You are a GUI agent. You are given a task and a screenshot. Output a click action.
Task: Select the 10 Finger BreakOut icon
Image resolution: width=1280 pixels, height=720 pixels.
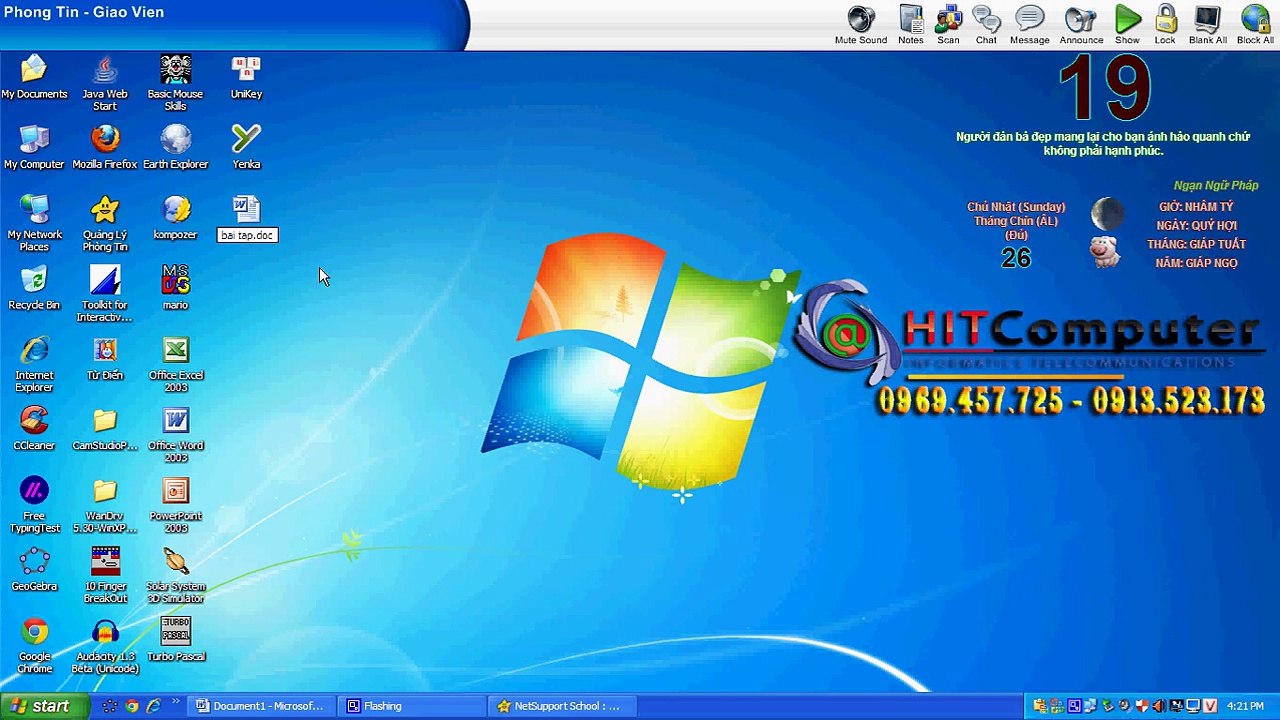point(105,575)
